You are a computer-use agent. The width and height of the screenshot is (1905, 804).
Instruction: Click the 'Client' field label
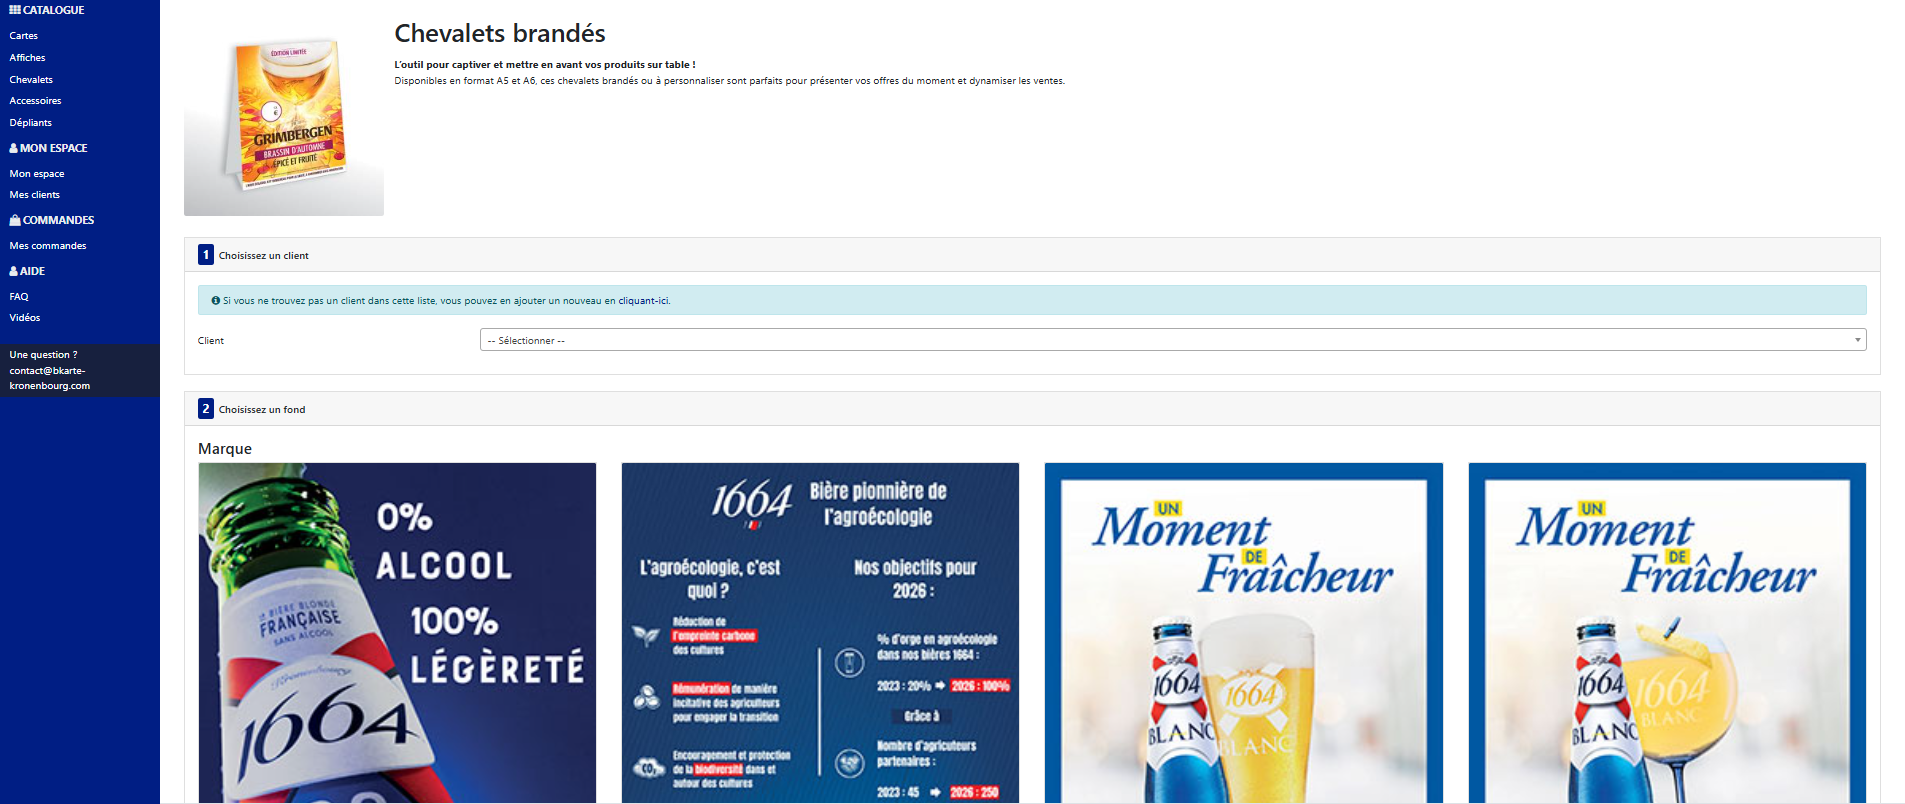point(211,341)
